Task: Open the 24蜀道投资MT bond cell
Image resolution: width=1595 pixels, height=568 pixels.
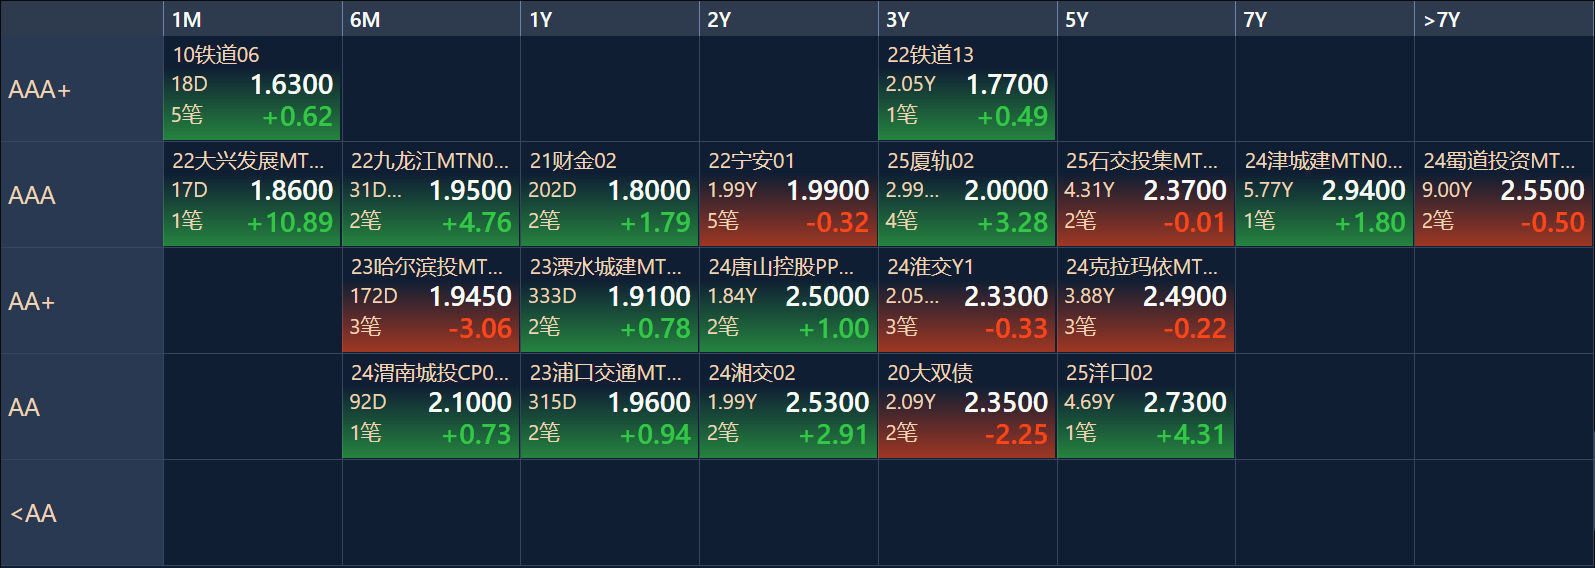Action: click(x=1503, y=195)
